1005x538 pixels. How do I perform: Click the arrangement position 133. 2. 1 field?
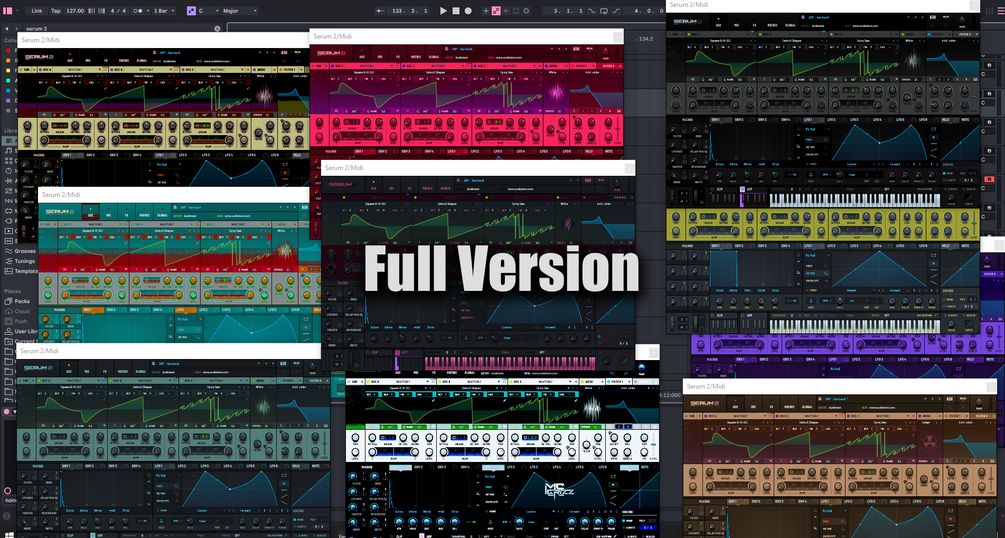408,11
